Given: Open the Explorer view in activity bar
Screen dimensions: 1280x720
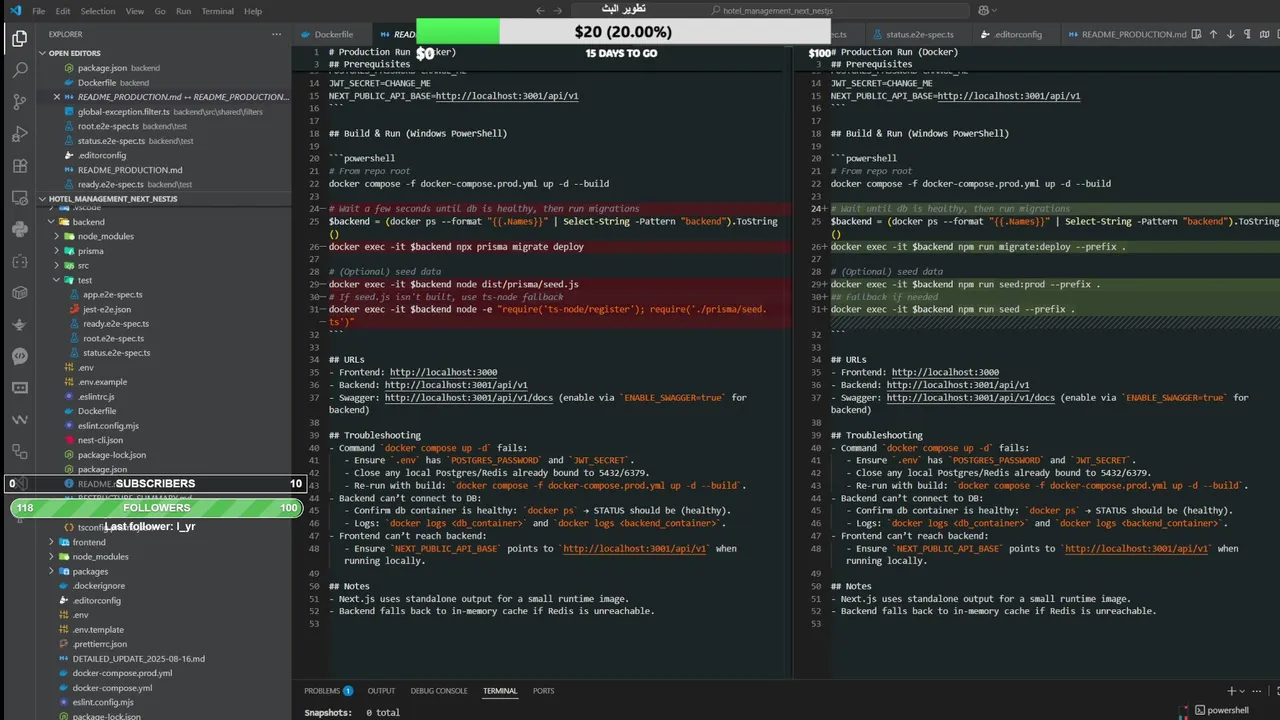Looking at the screenshot, I should point(19,39).
